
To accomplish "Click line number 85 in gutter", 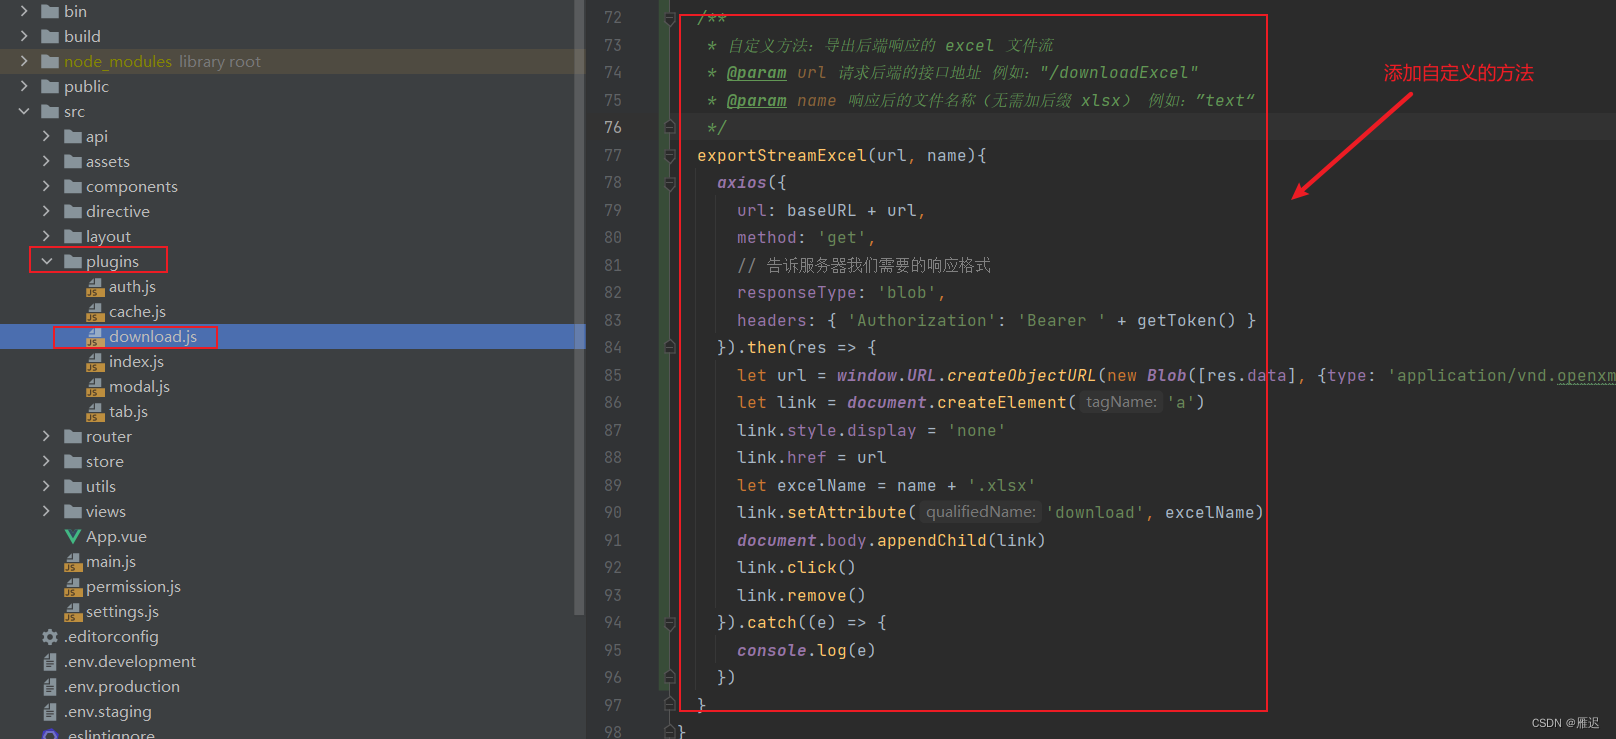I will (x=613, y=375).
